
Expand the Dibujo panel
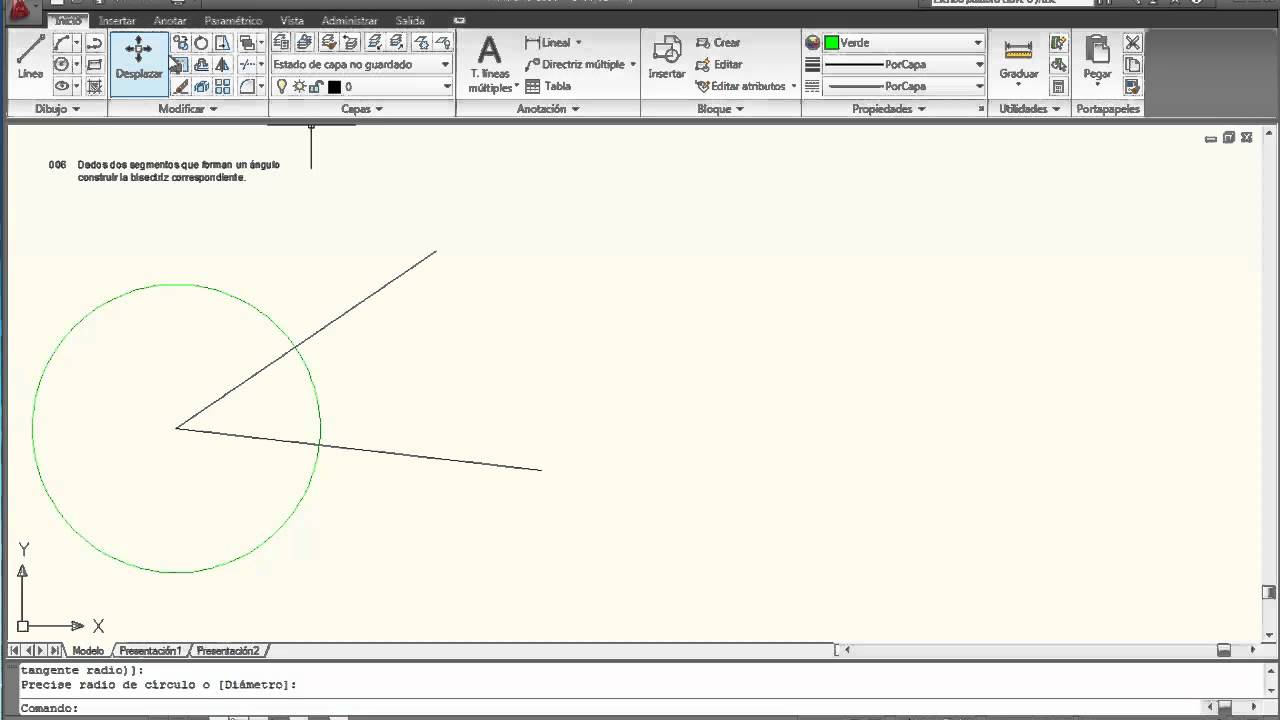pyautogui.click(x=57, y=109)
